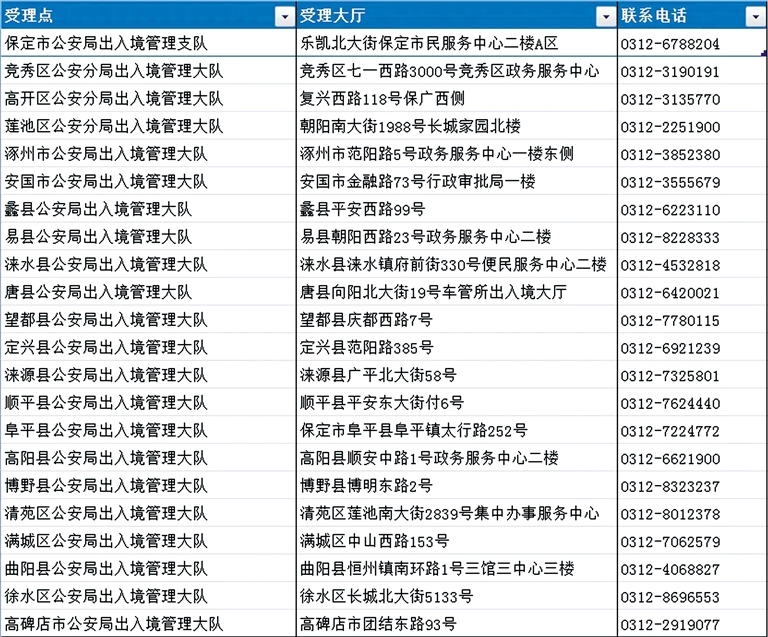Select cell 高阳县公安局出入境管理大队
The width and height of the screenshot is (768, 637).
148,458
